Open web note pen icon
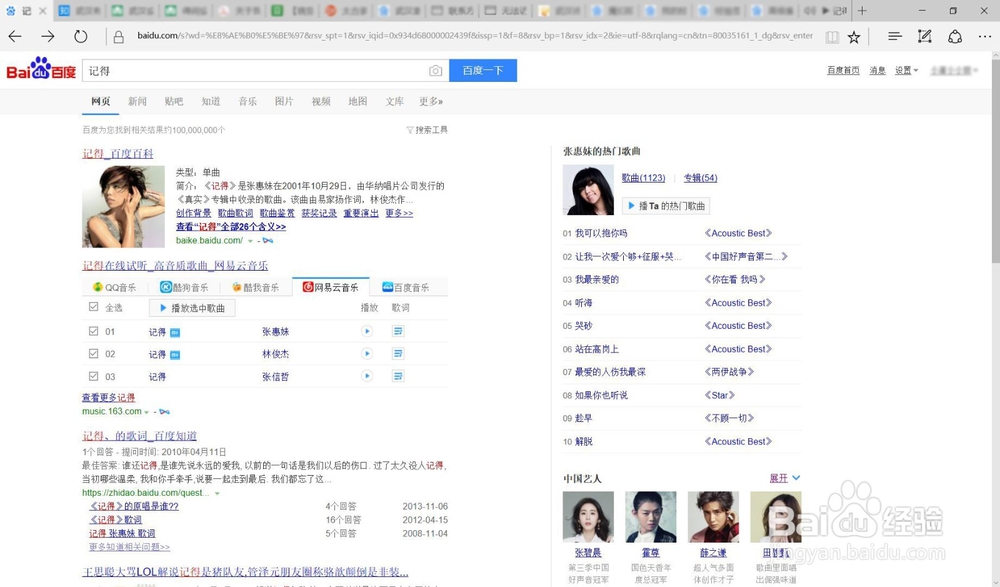The height and width of the screenshot is (587, 1000). click(x=925, y=36)
